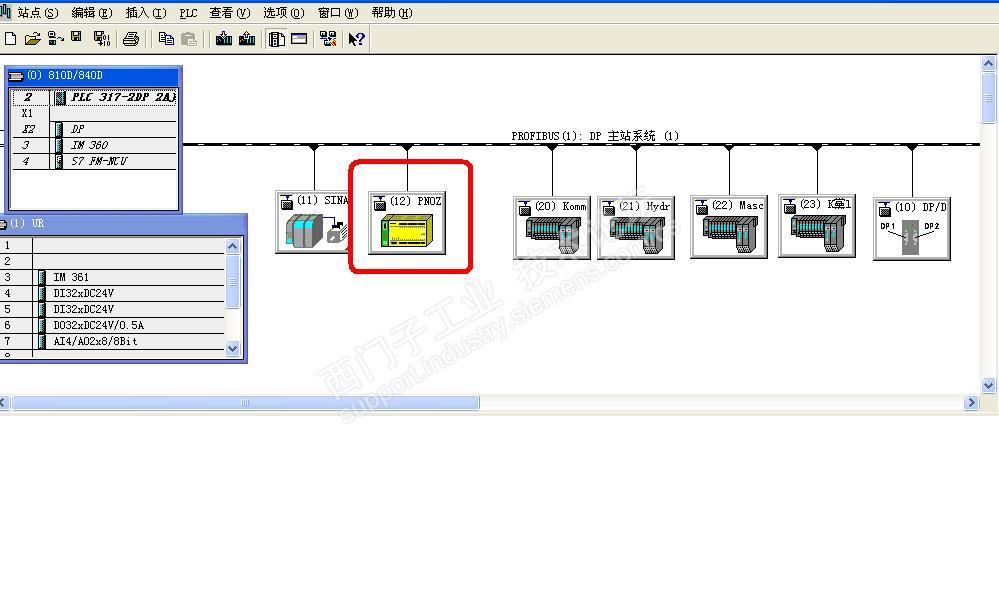
Task: Click the Print toolbar icon
Action: [x=131, y=39]
